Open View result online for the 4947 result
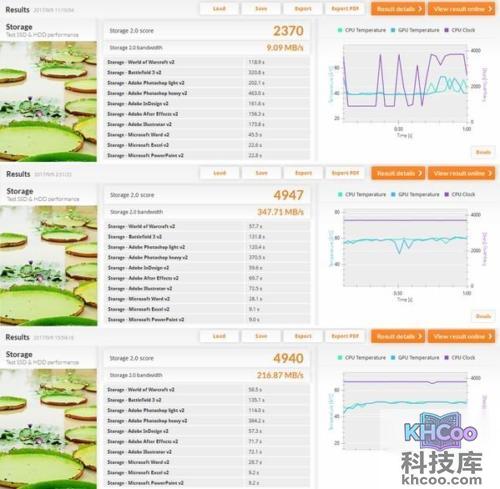The height and width of the screenshot is (489, 500). [x=462, y=173]
